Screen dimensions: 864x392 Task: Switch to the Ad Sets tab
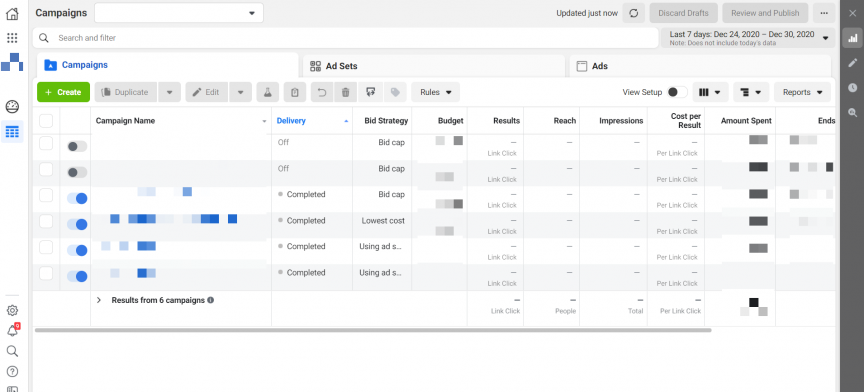click(x=434, y=66)
